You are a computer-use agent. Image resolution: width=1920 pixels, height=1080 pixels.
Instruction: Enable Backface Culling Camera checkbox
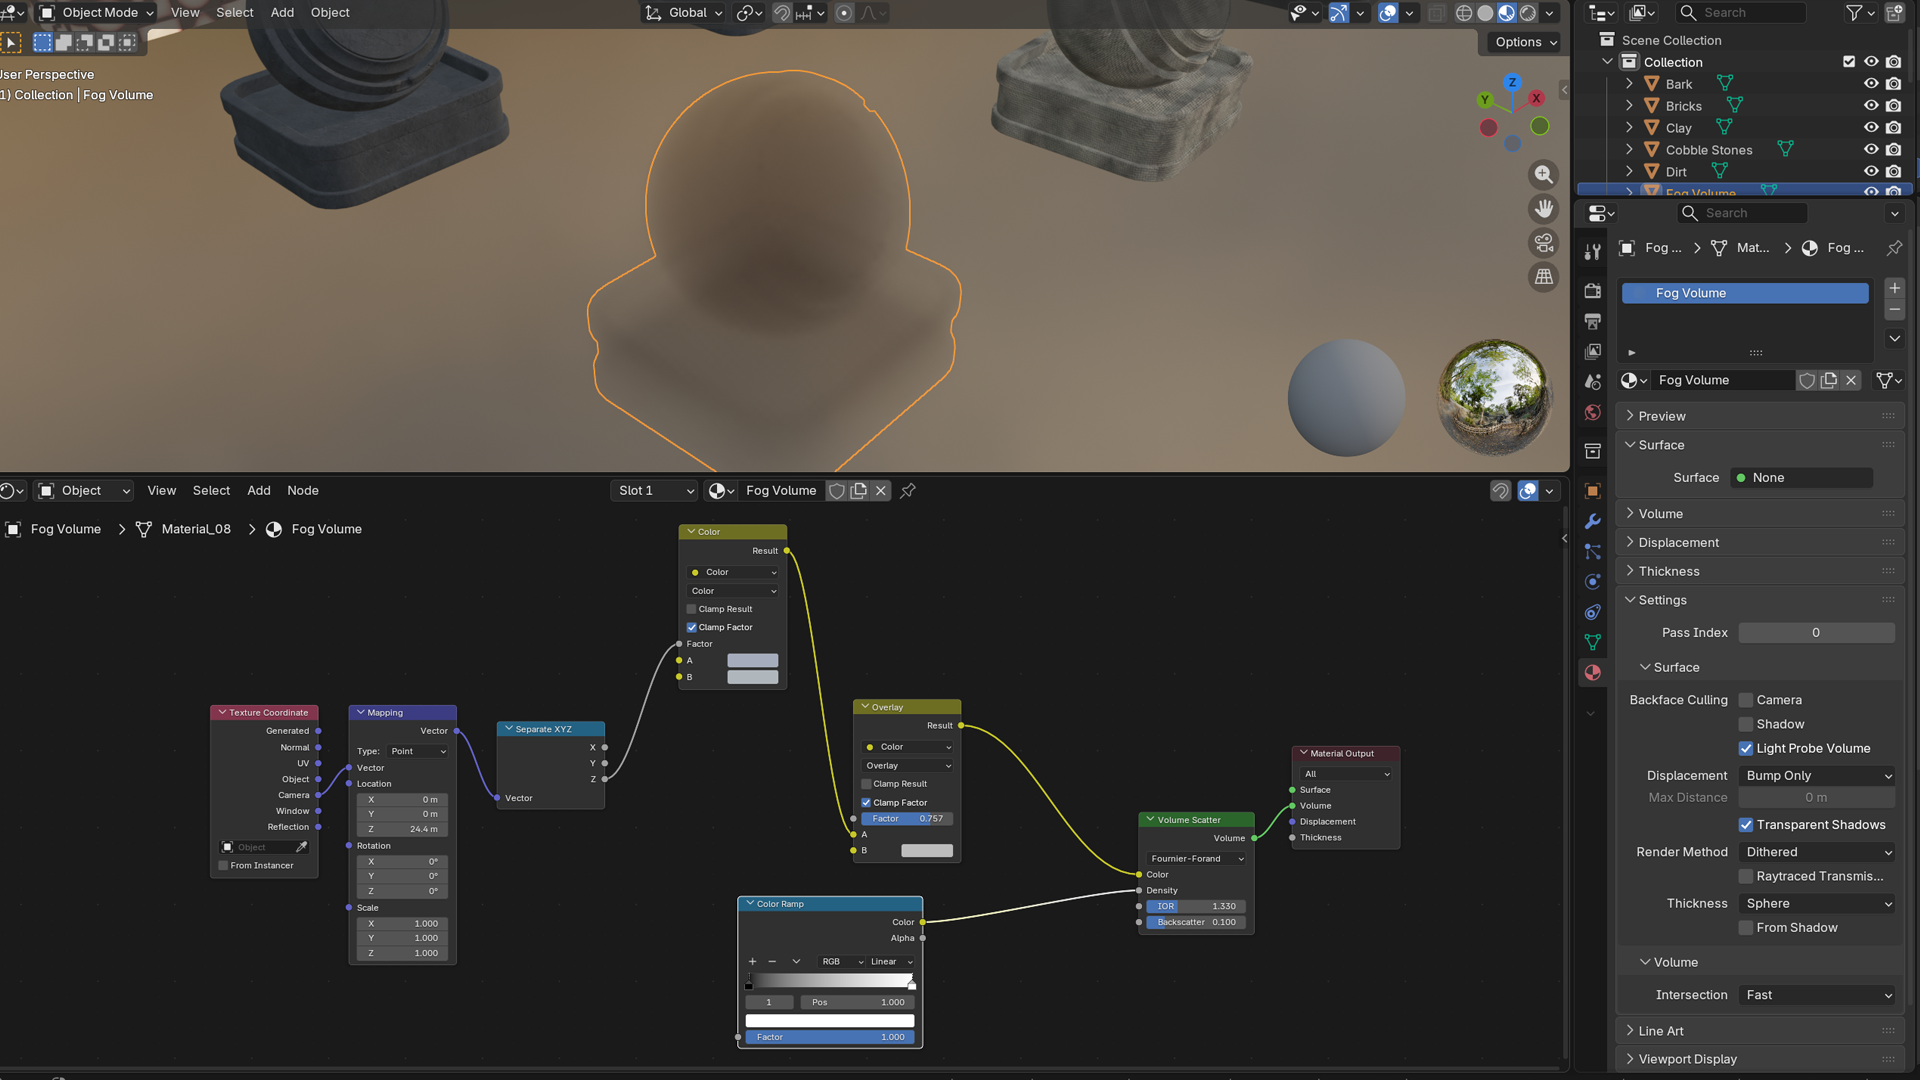[1746, 700]
